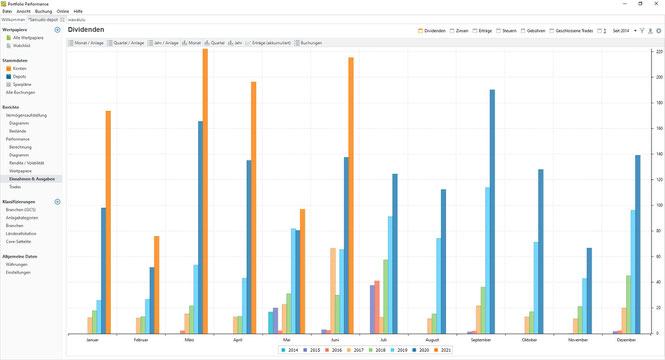Screen dimensions: 665x360
Task: Open the Online menu
Action: pyautogui.click(x=63, y=11)
